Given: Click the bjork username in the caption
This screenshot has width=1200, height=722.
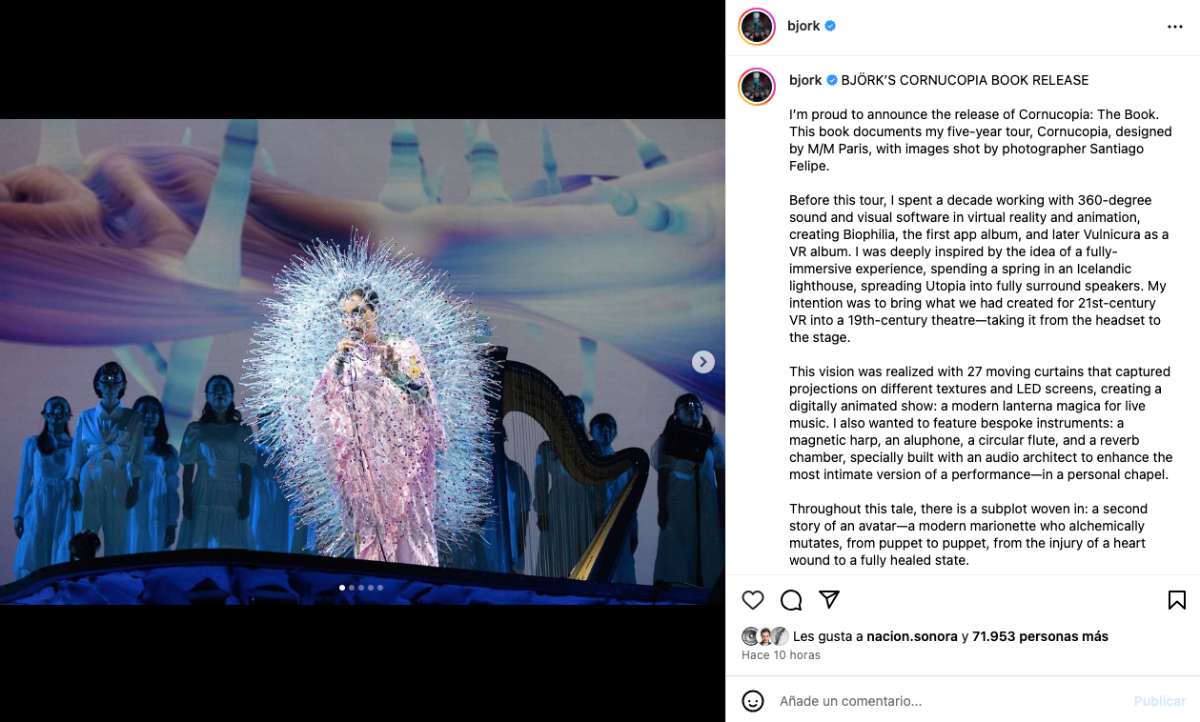Looking at the screenshot, I should (x=805, y=80).
